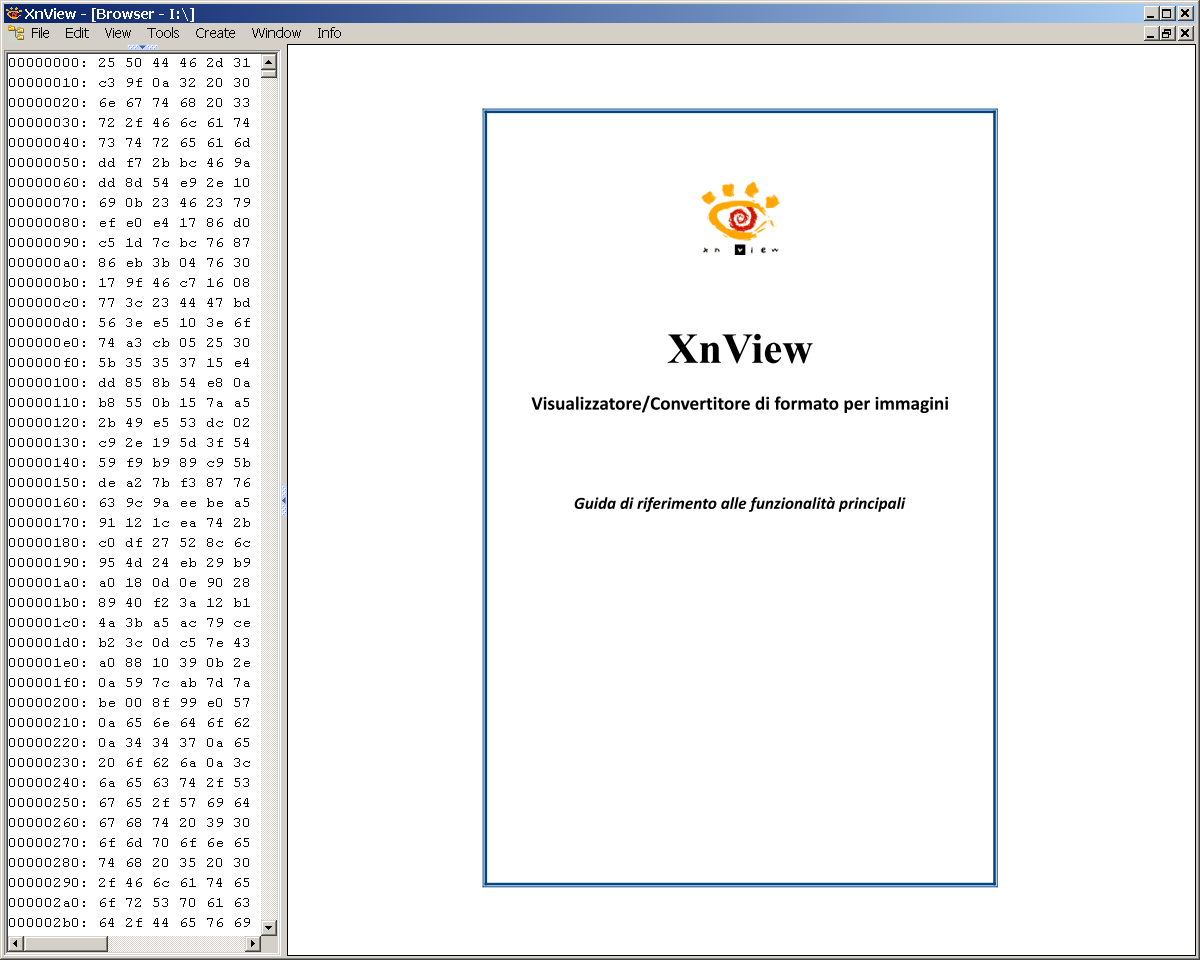
Task: Minimize the XnView main window
Action: (x=1152, y=14)
